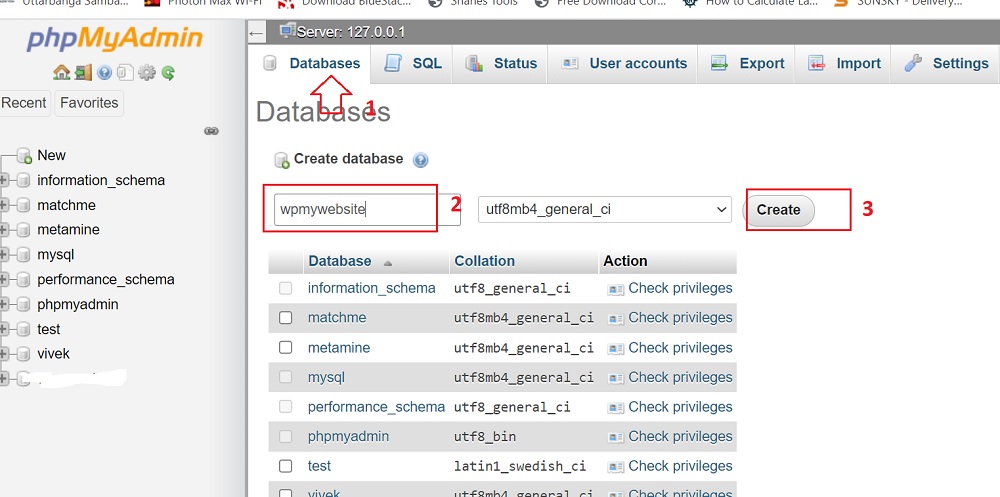Image resolution: width=1000 pixels, height=497 pixels.
Task: Click the phpmyadmin database icon in tree
Action: click(x=24, y=304)
